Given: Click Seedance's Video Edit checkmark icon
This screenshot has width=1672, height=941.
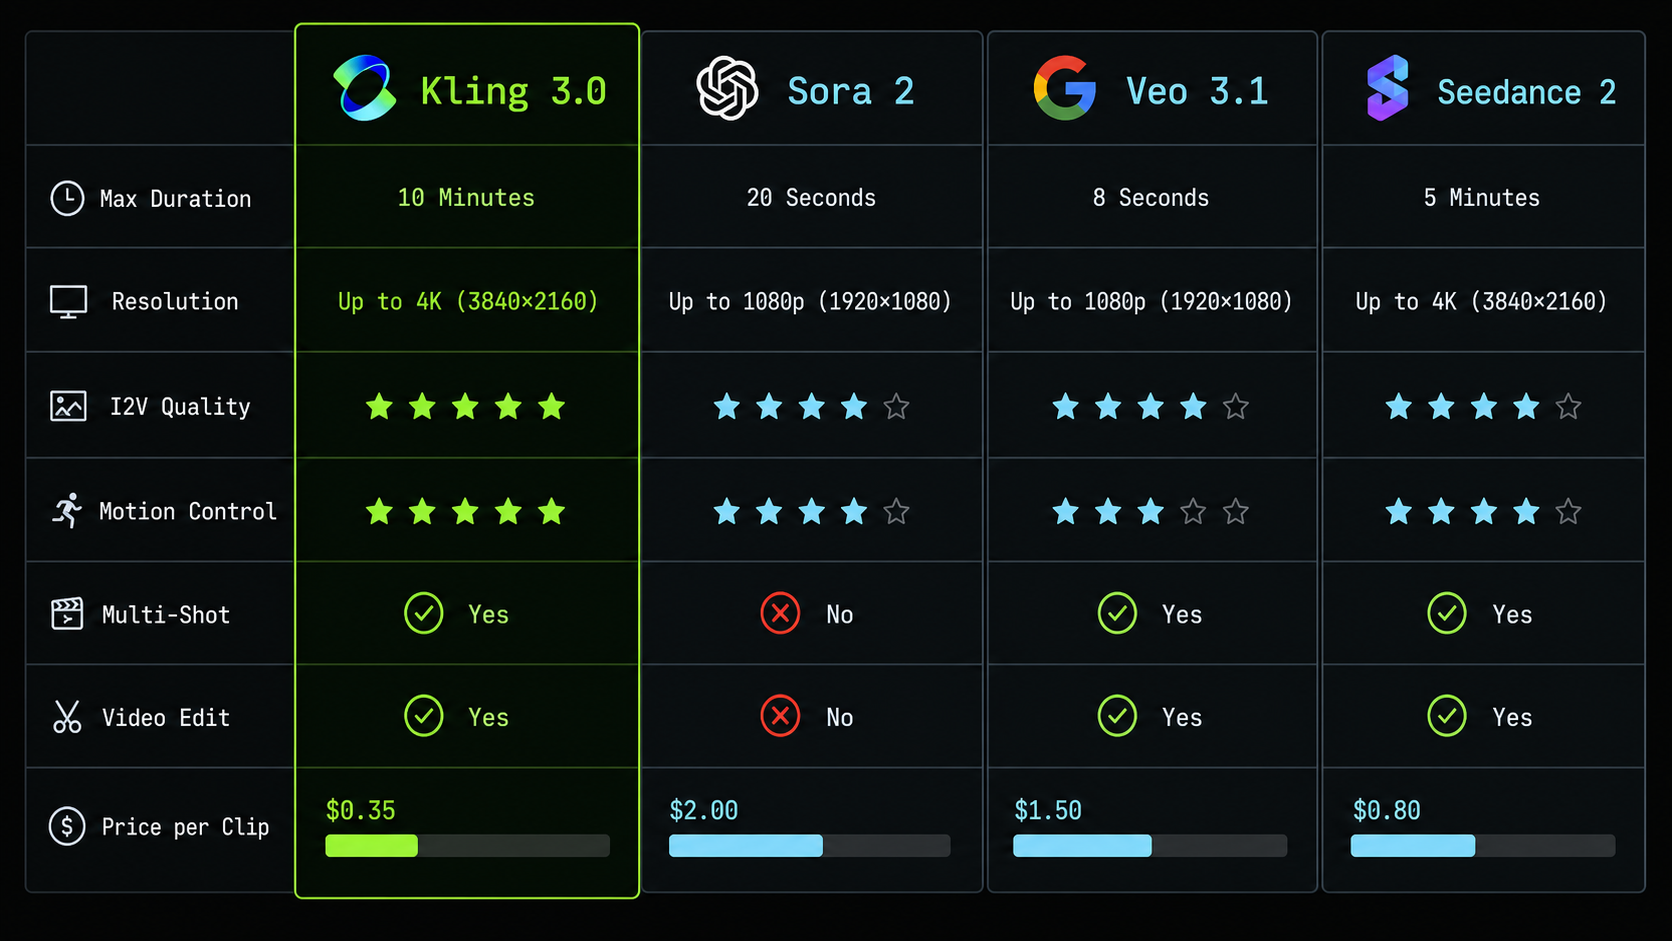Looking at the screenshot, I should [1447, 716].
